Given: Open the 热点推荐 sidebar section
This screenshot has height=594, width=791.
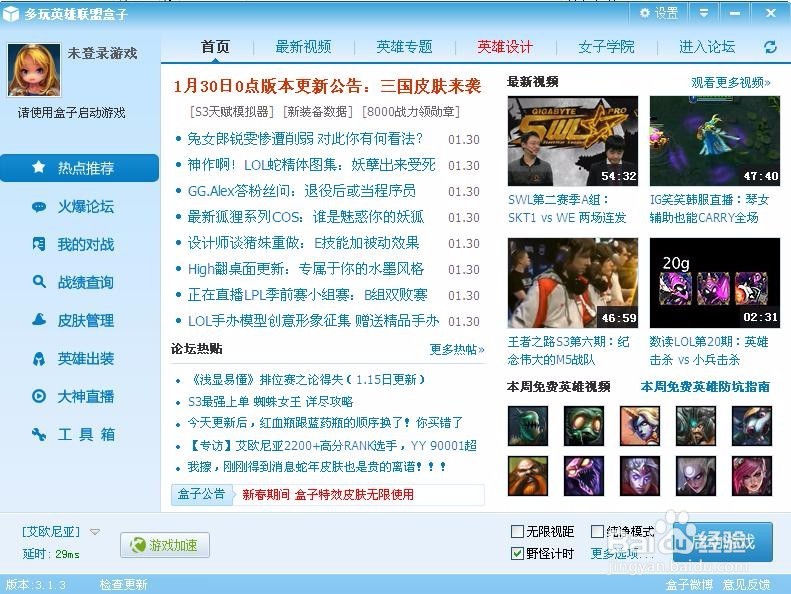Looking at the screenshot, I should [79, 168].
